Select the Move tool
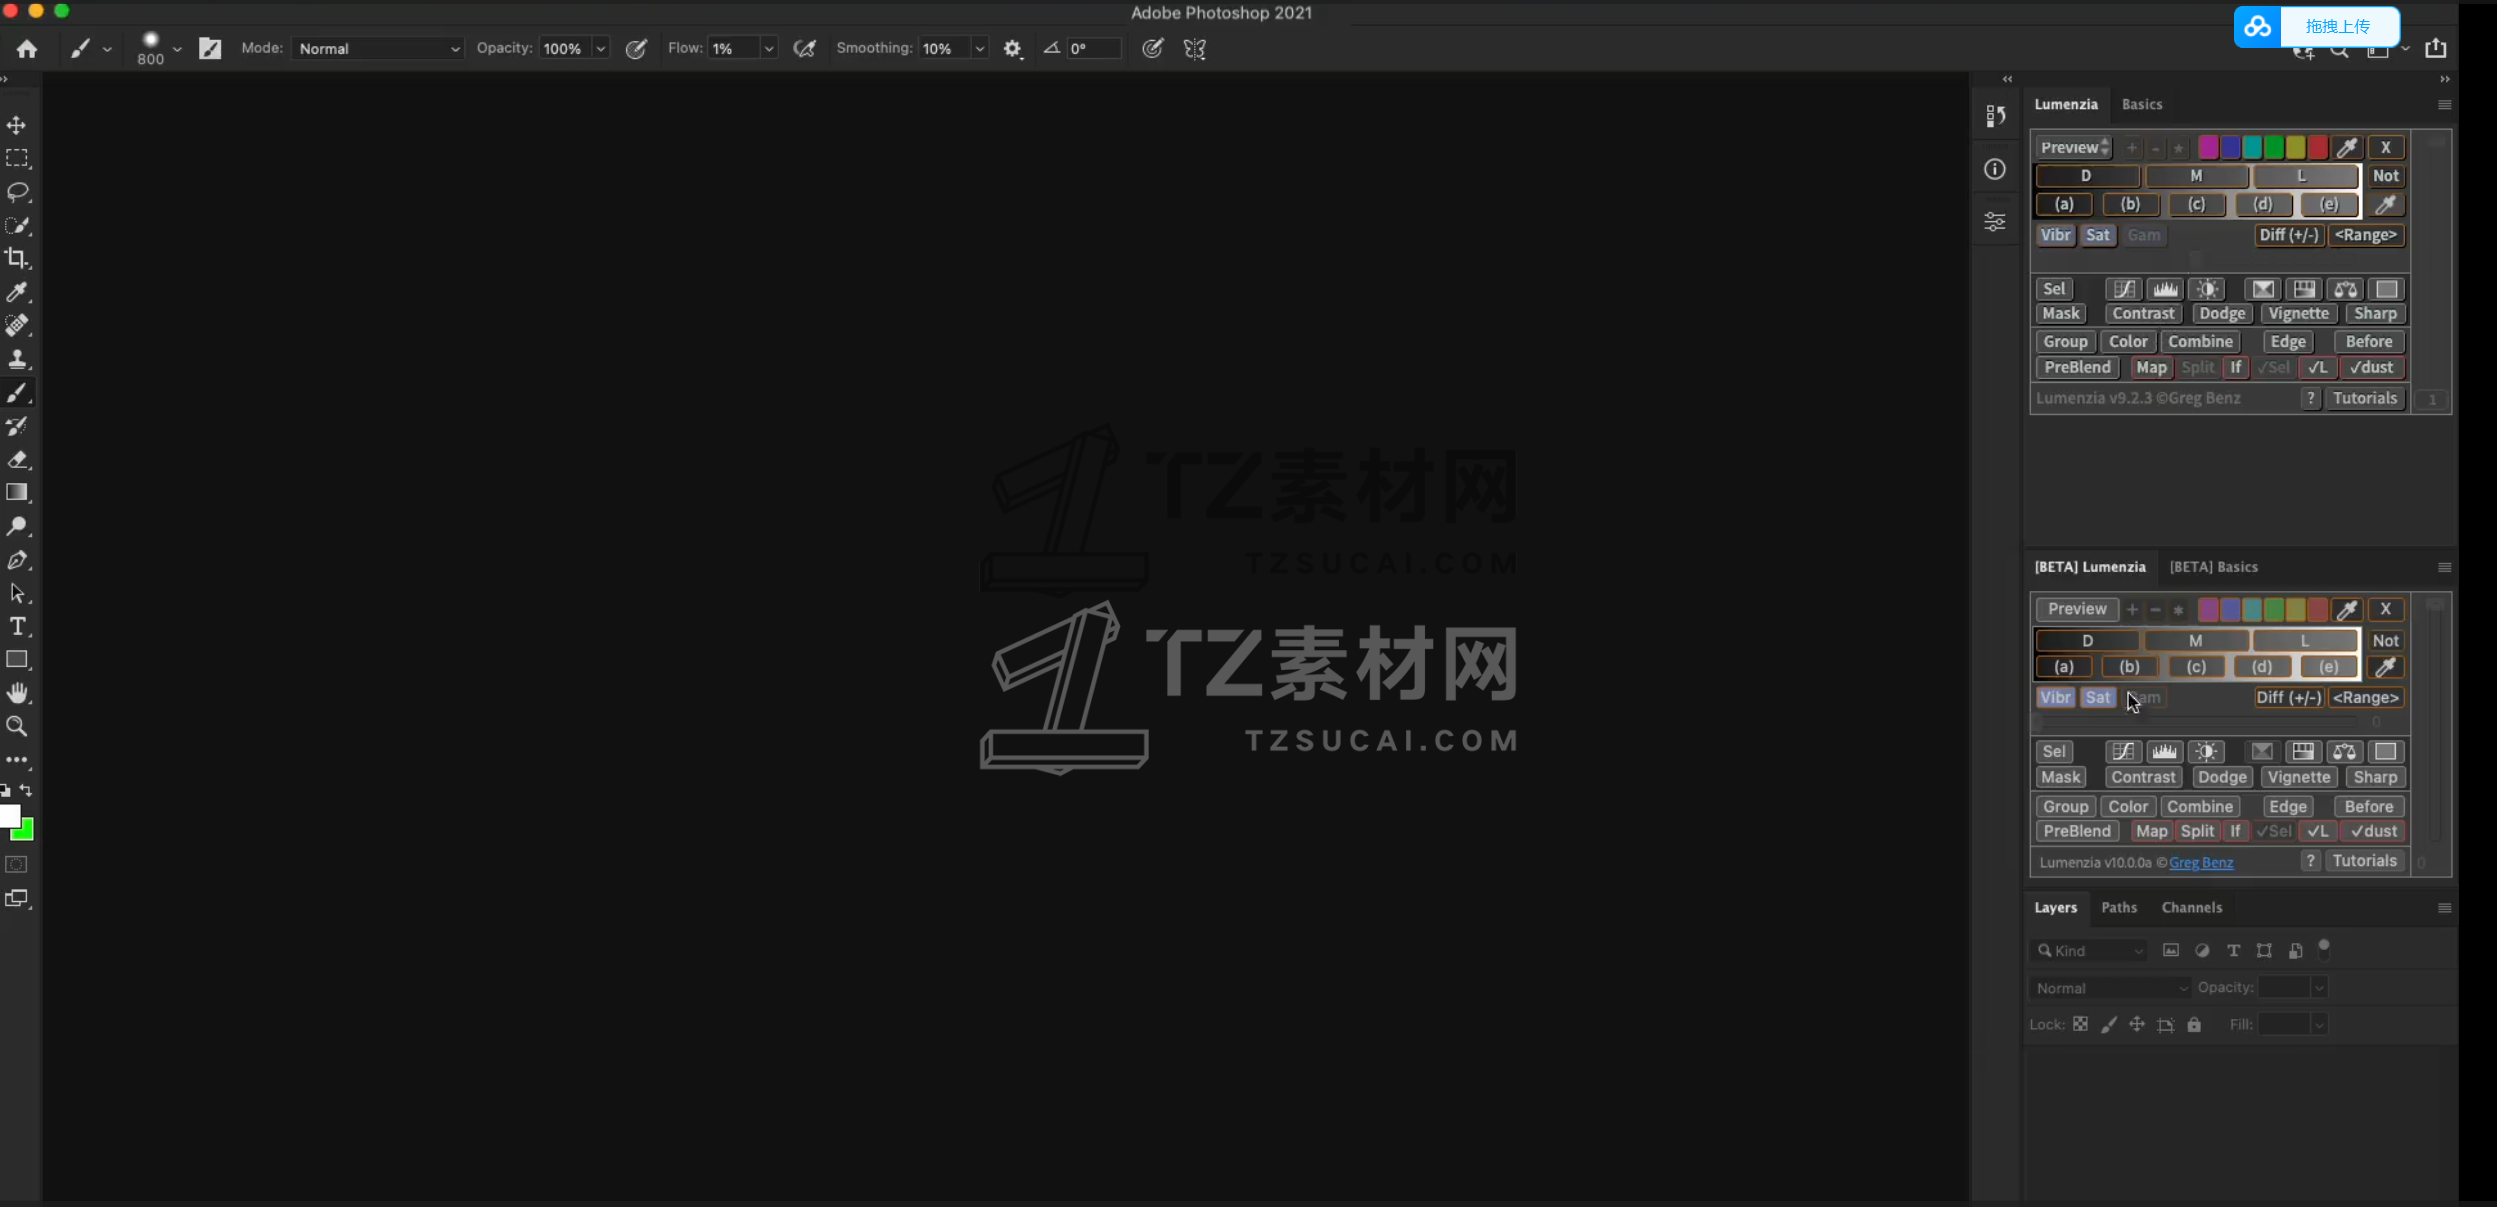The width and height of the screenshot is (2497, 1207). point(17,125)
